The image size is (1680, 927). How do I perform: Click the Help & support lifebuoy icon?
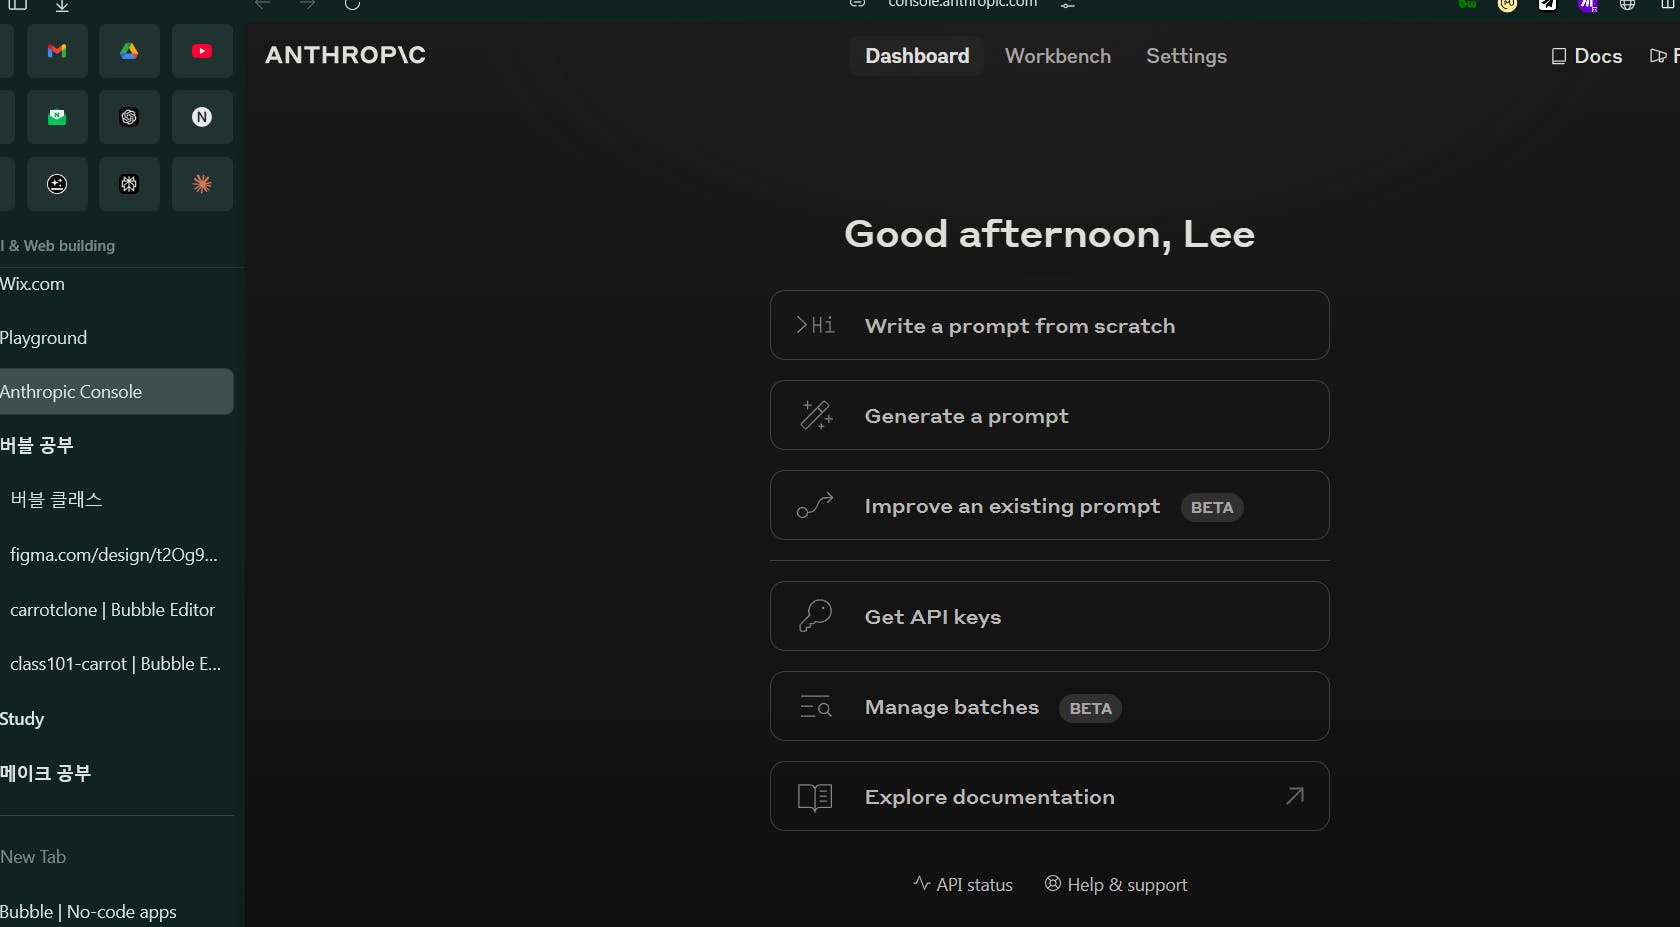point(1053,883)
